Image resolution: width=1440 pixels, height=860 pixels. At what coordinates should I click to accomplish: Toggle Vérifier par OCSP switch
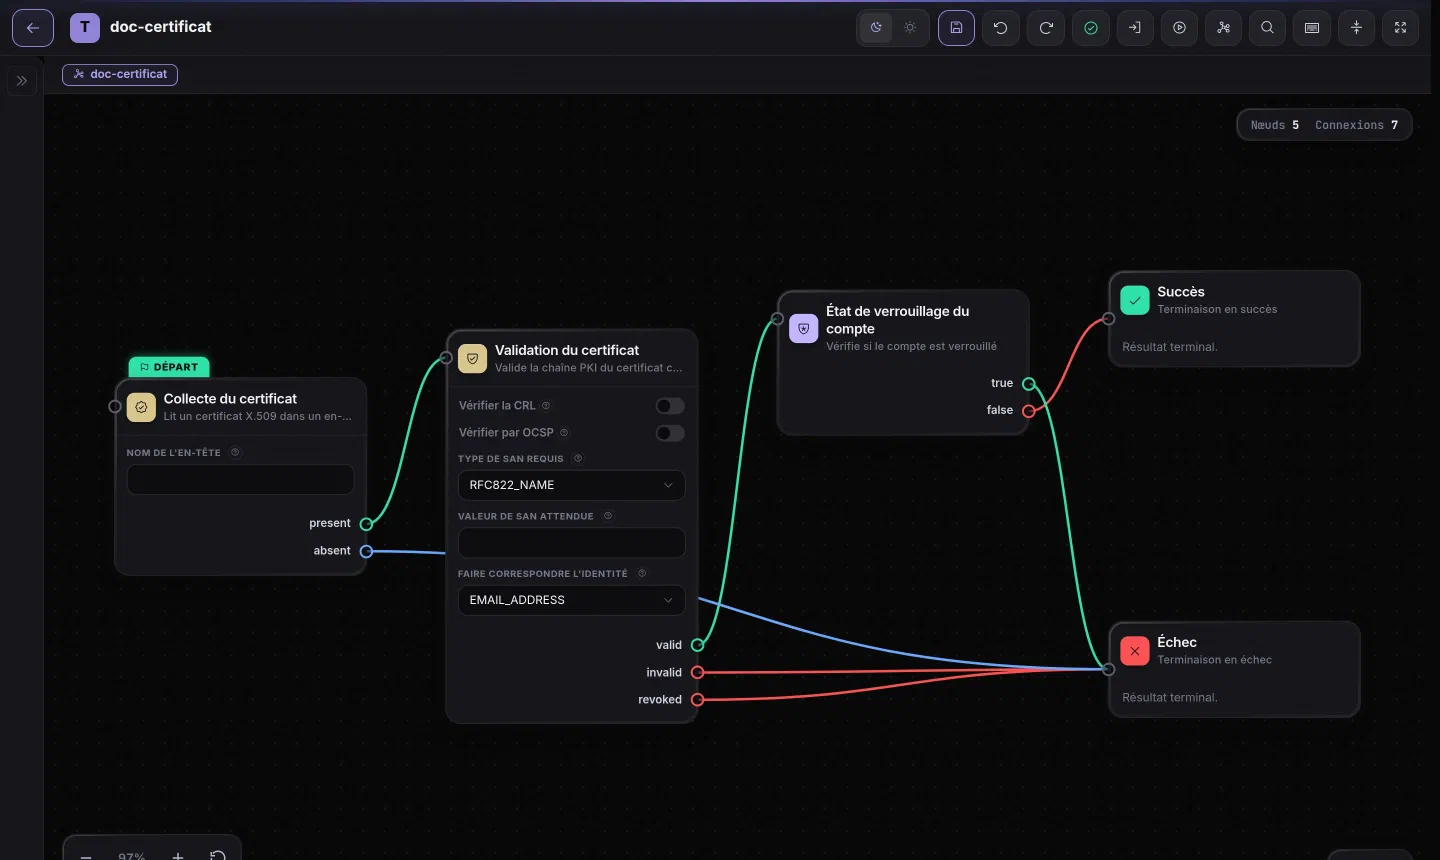pyautogui.click(x=670, y=433)
